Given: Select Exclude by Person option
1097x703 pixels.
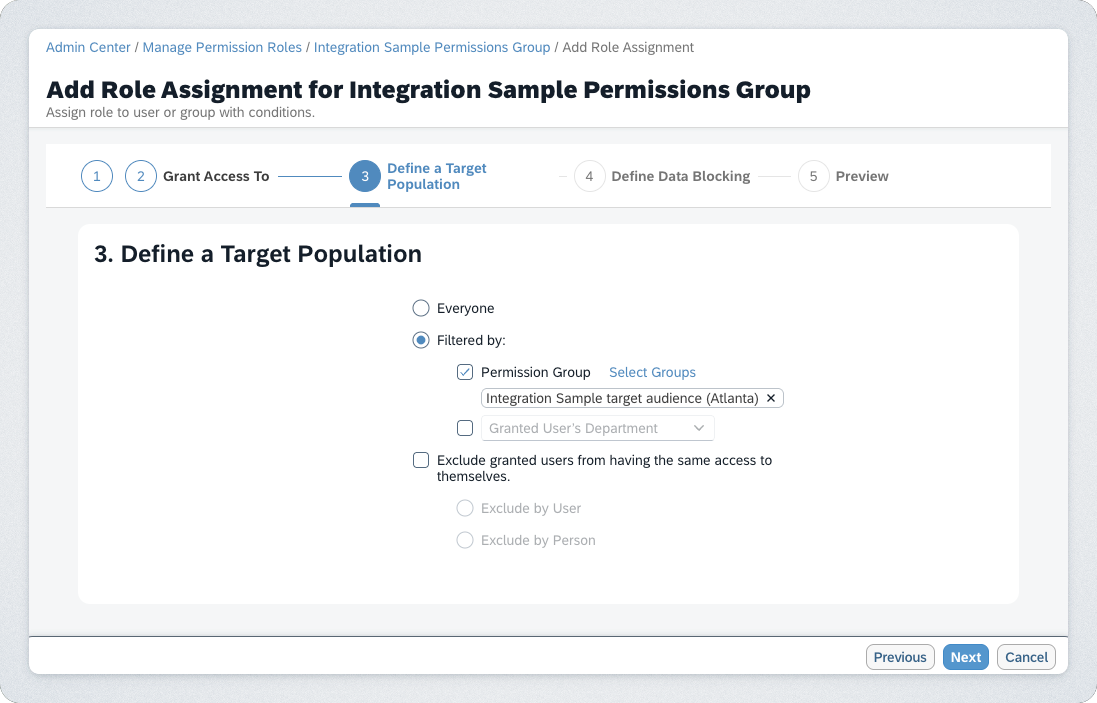Looking at the screenshot, I should click(465, 540).
